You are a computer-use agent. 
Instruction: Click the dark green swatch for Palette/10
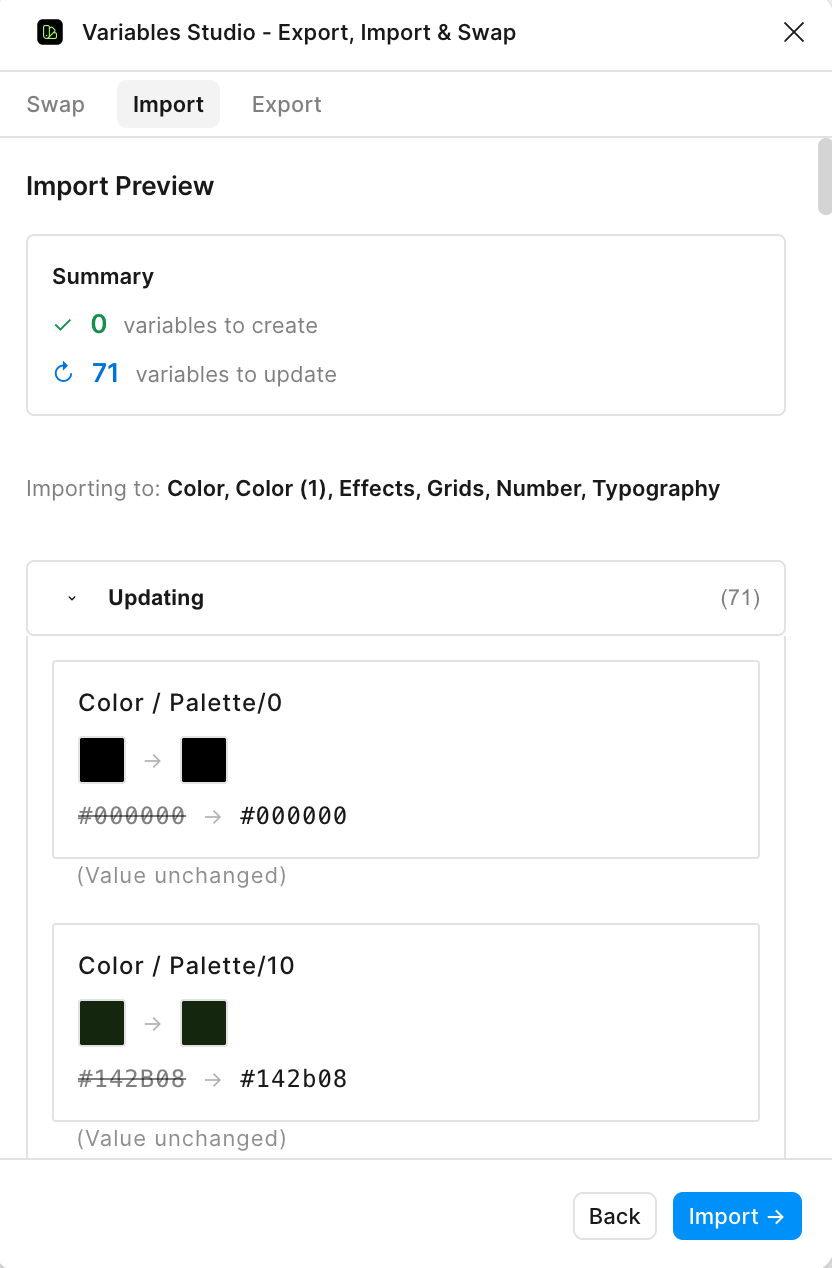[x=203, y=1022]
